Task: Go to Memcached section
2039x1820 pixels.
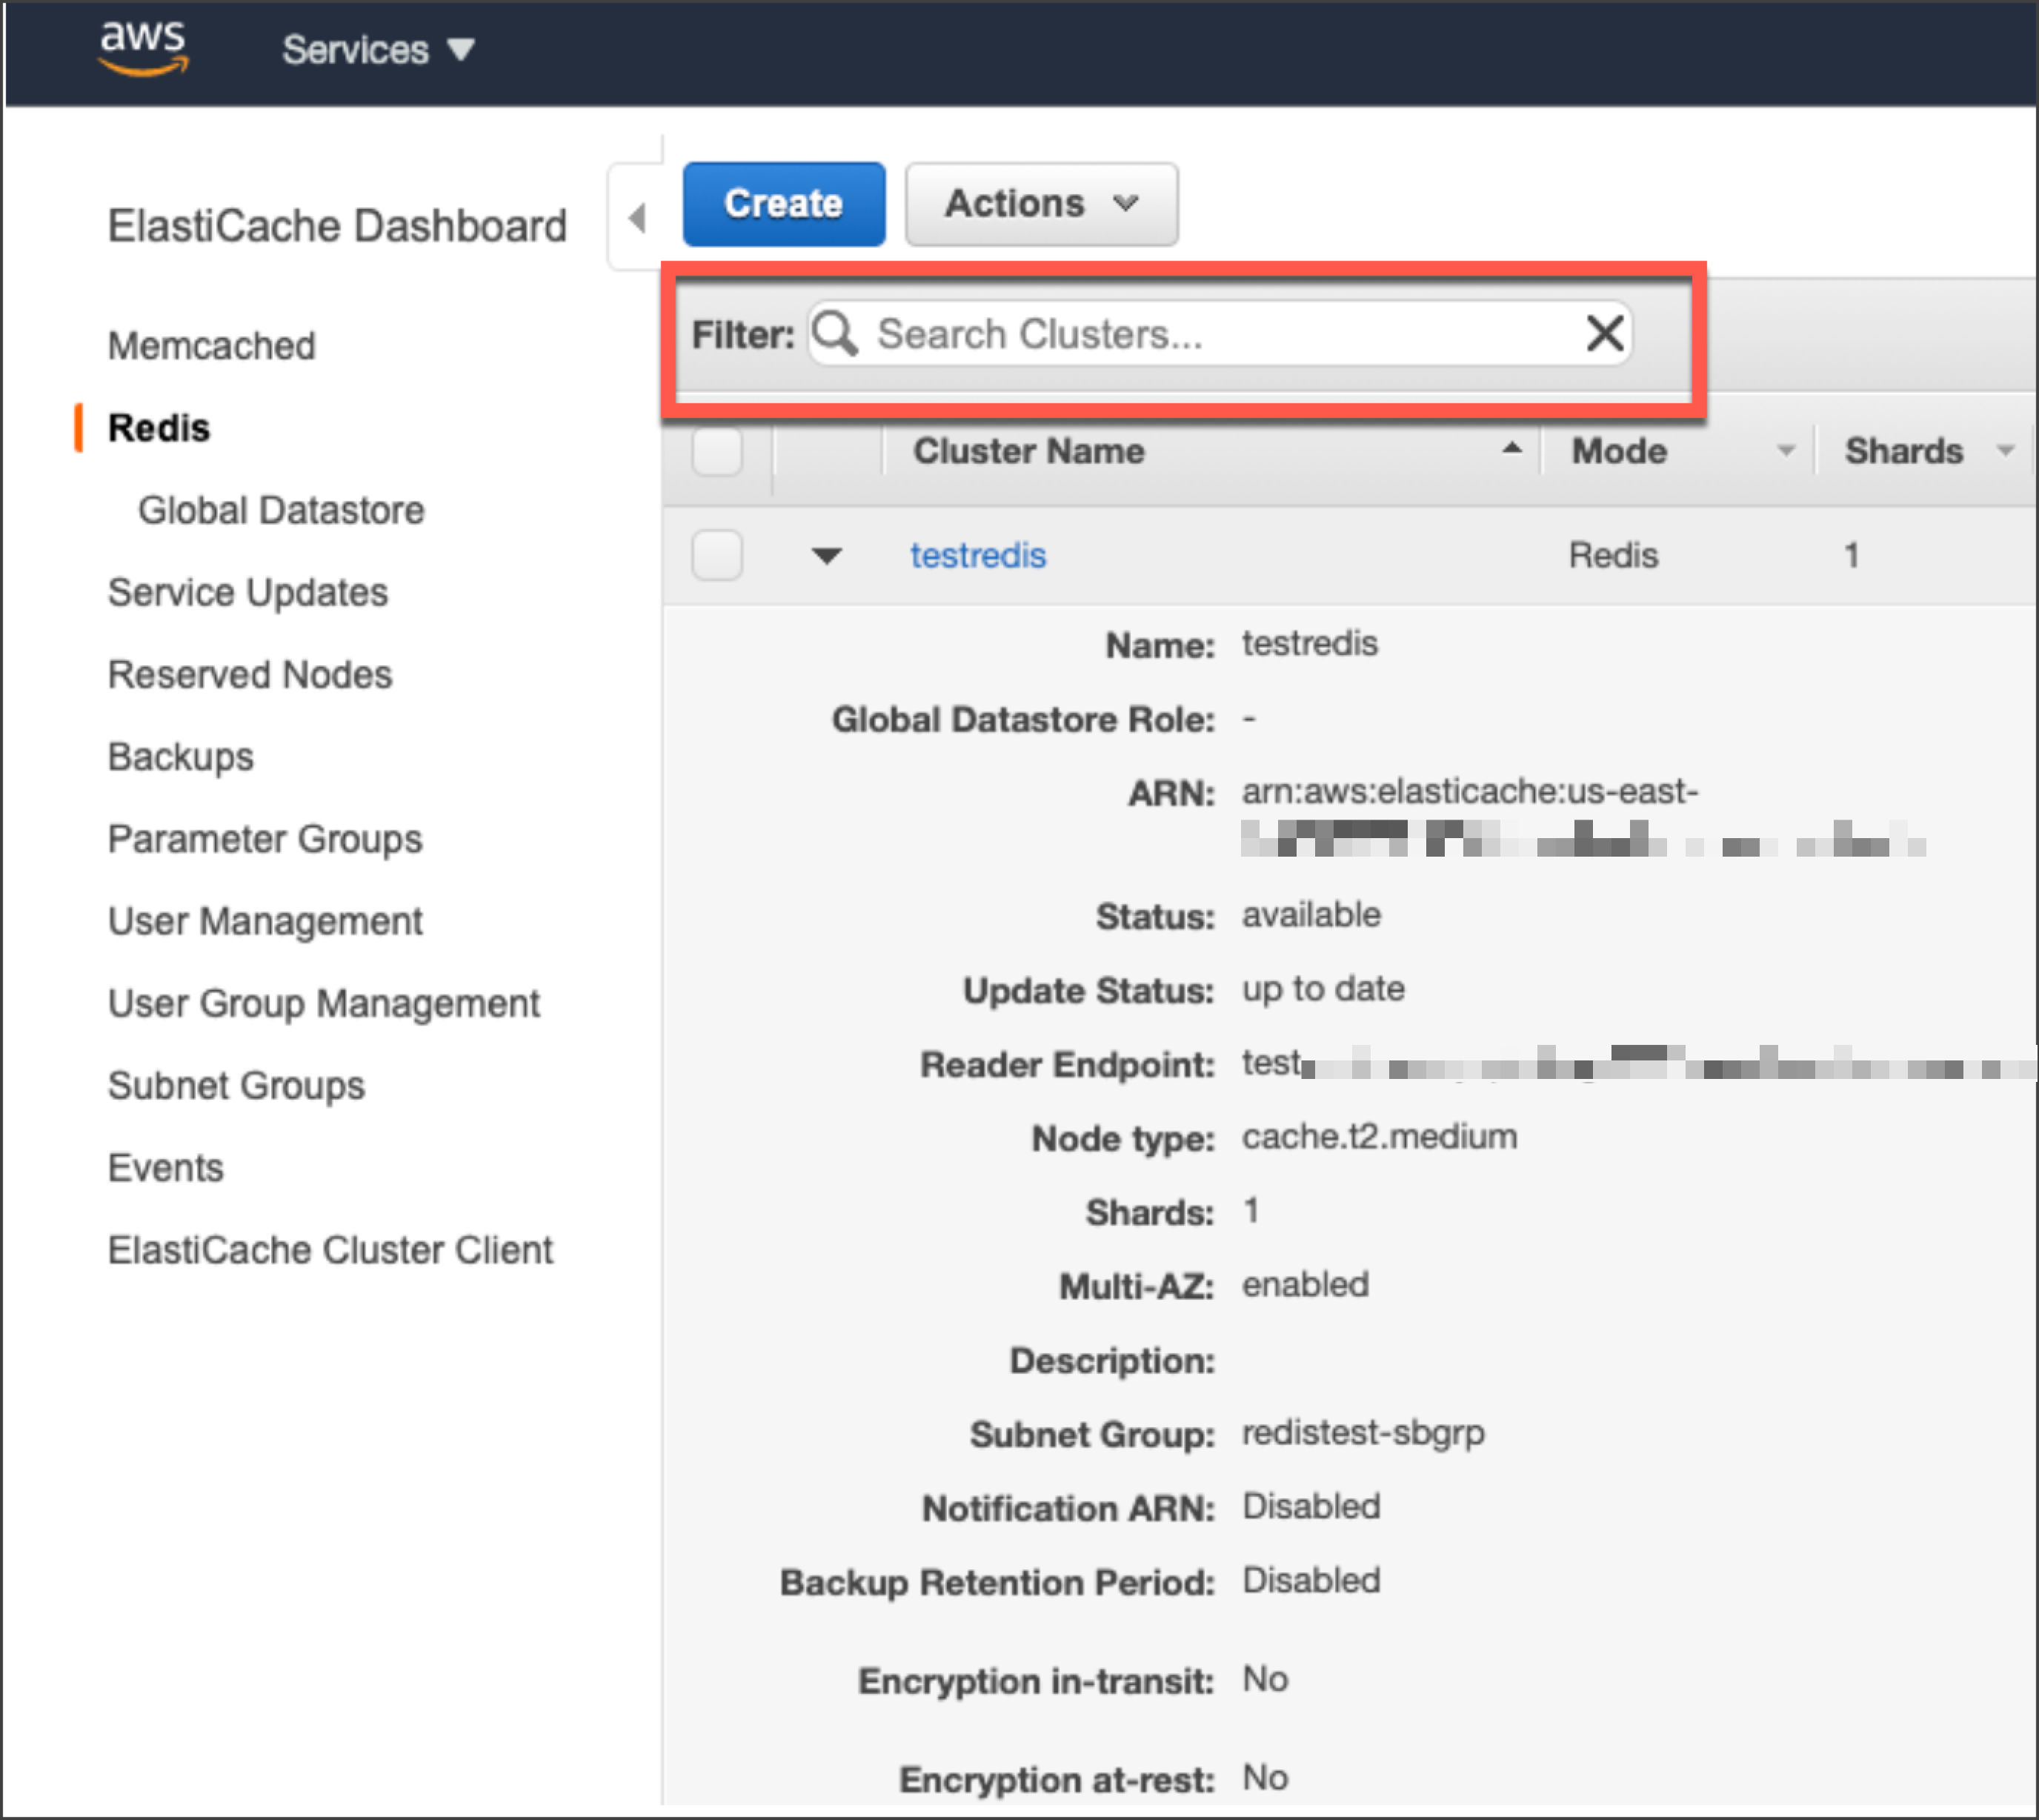Action: pyautogui.click(x=212, y=346)
